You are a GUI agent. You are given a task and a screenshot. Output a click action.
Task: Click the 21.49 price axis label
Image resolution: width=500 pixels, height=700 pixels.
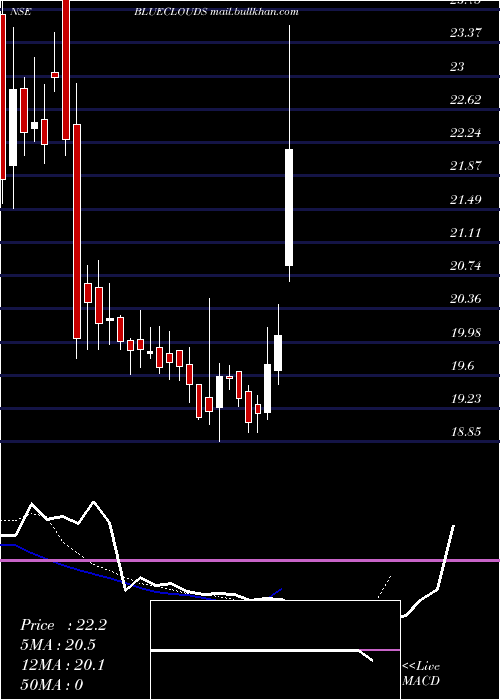466,199
